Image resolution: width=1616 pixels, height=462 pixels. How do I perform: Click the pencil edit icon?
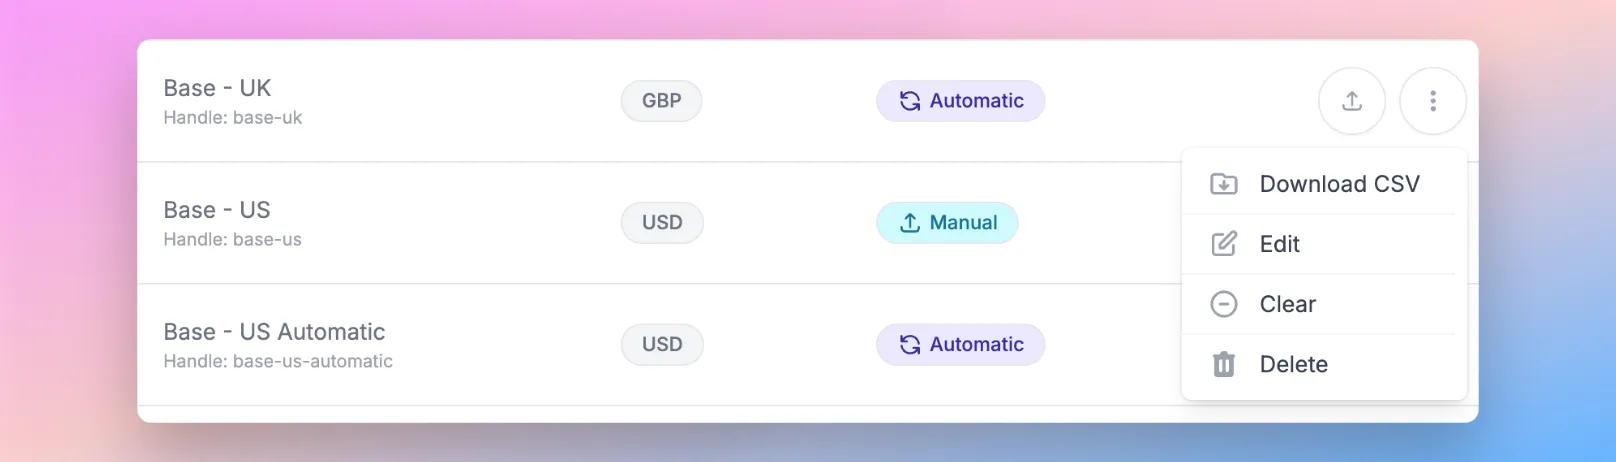[x=1224, y=244]
